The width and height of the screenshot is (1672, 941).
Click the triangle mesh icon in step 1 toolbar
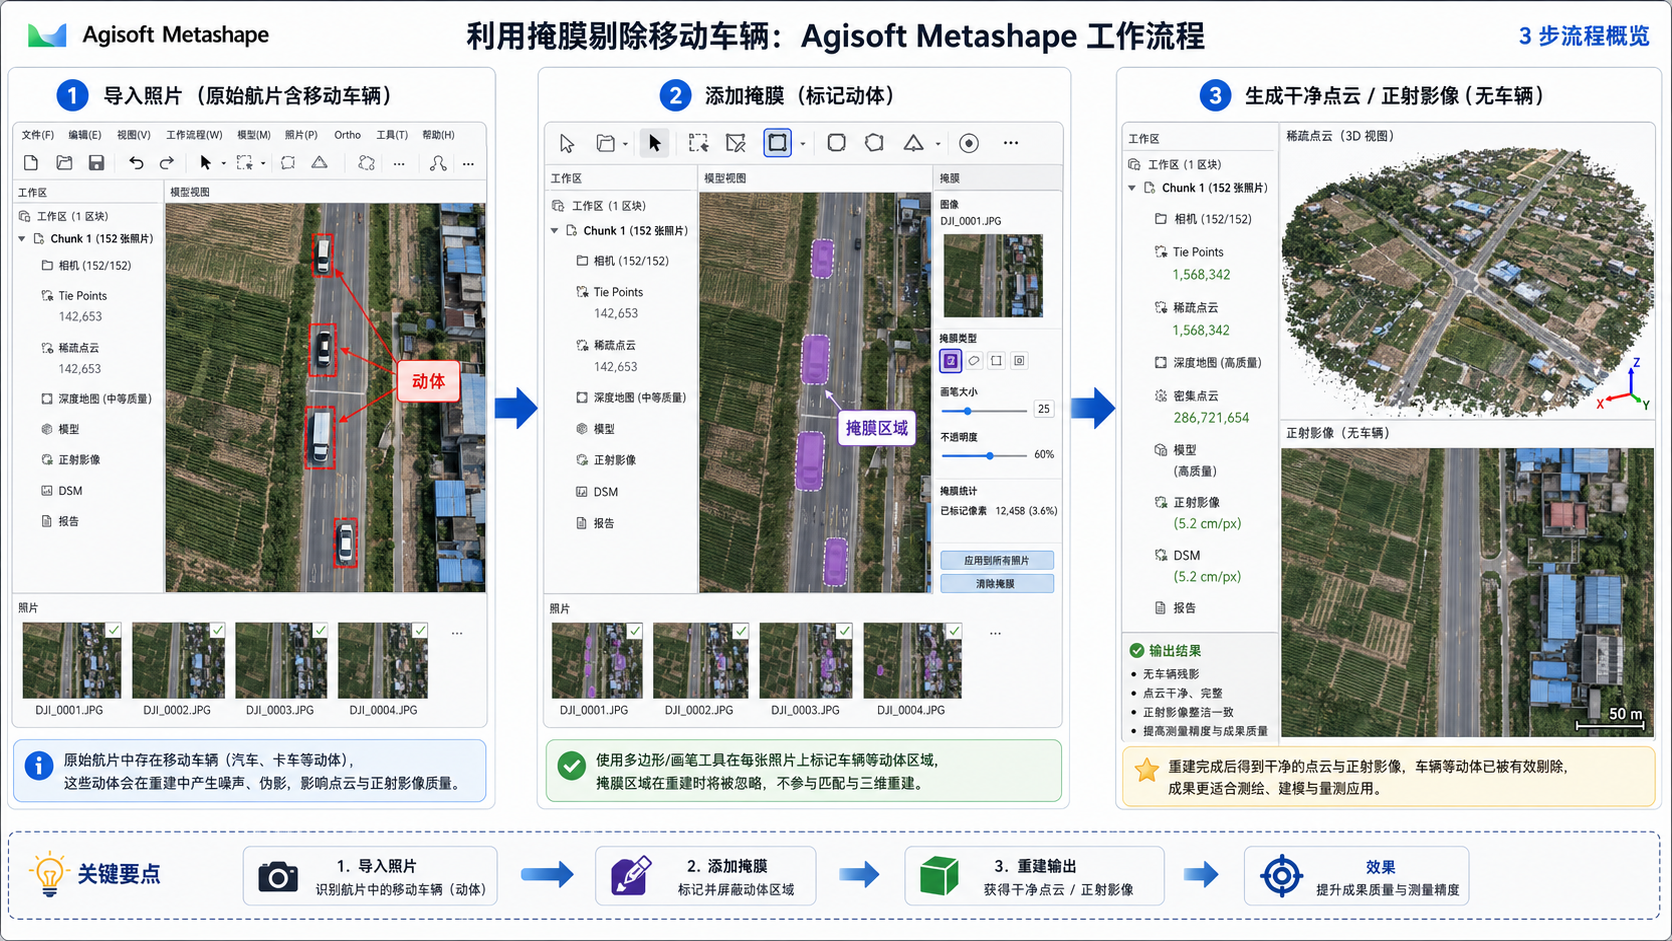(x=319, y=163)
